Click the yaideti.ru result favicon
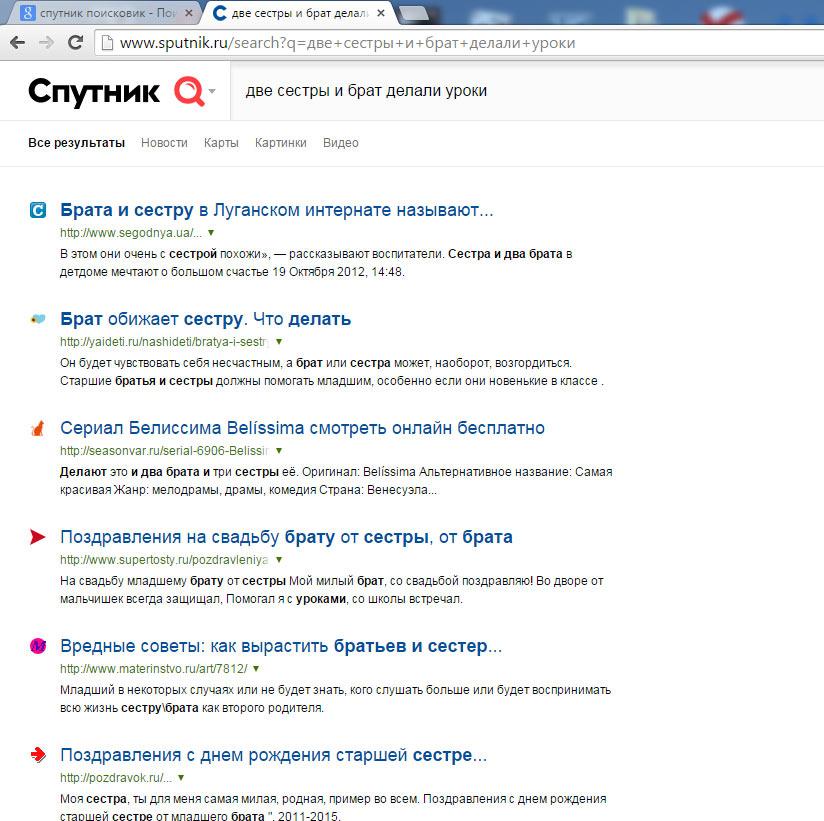The width and height of the screenshot is (824, 821). coord(38,319)
